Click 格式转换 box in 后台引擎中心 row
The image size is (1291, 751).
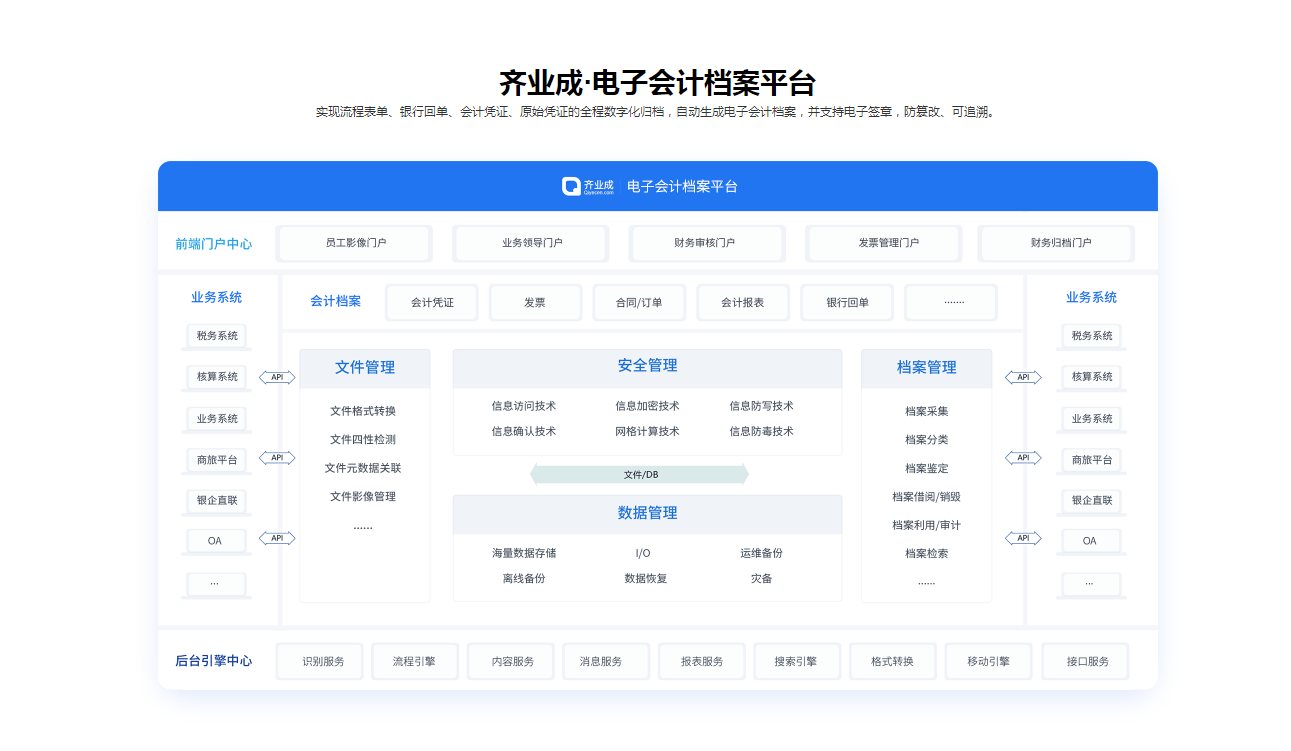tap(892, 662)
